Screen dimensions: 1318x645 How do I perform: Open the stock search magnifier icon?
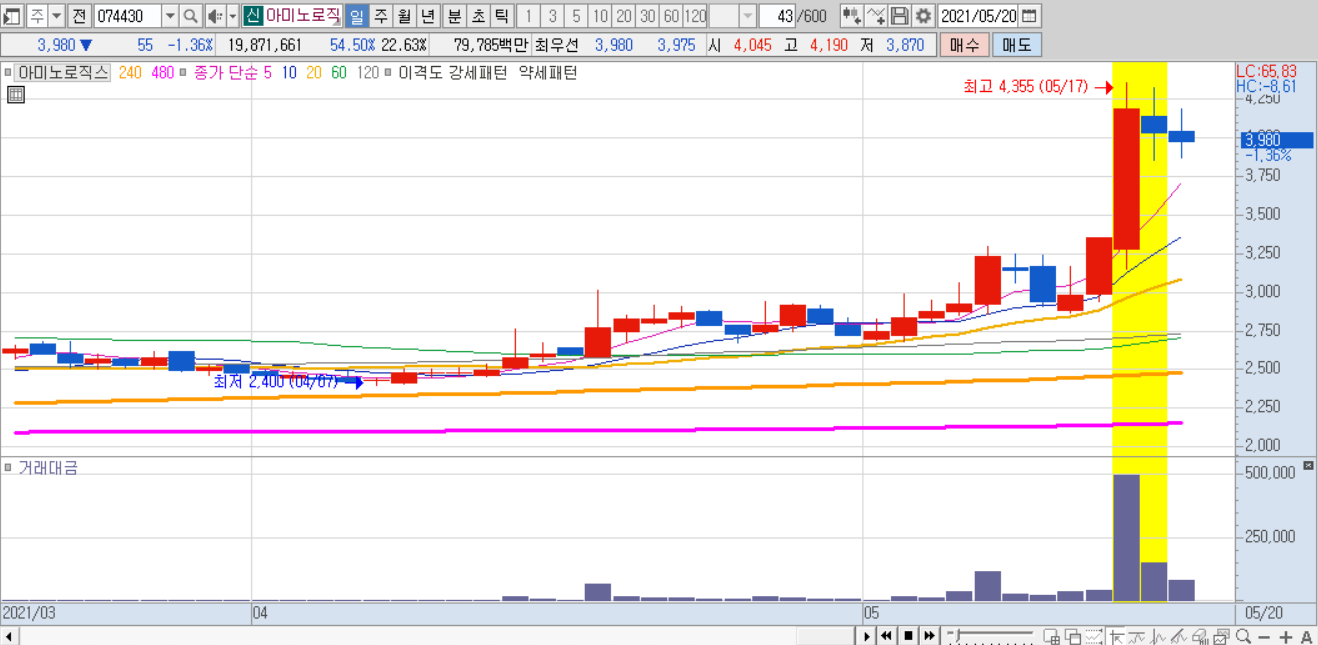(190, 16)
